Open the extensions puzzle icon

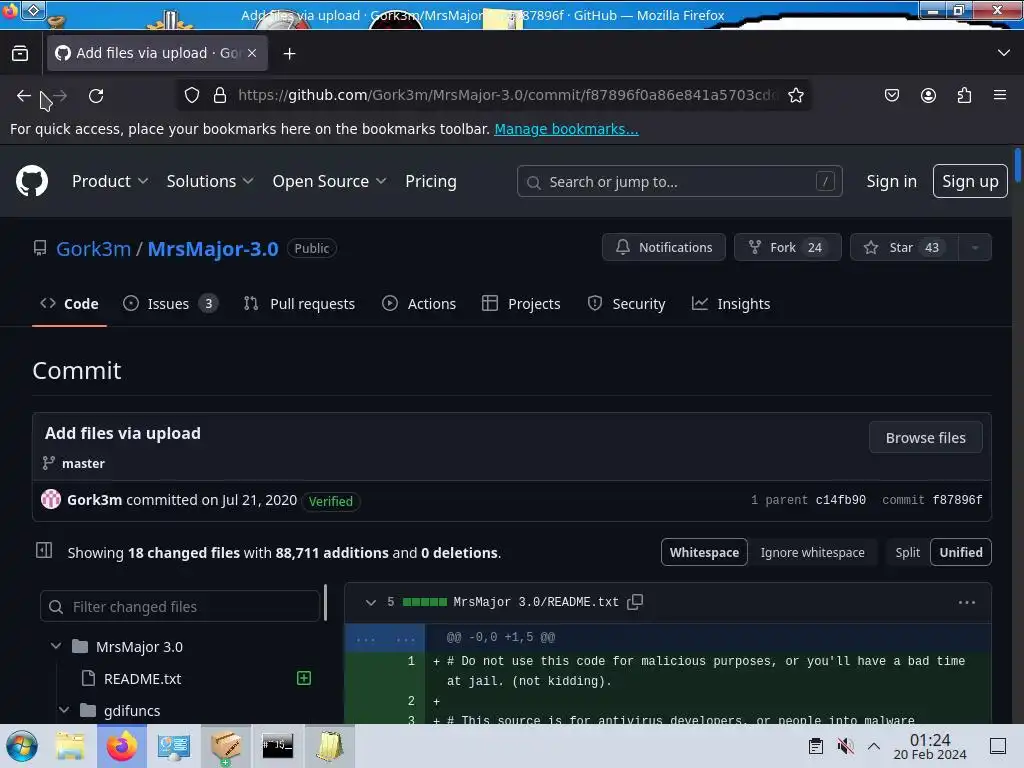(x=964, y=95)
